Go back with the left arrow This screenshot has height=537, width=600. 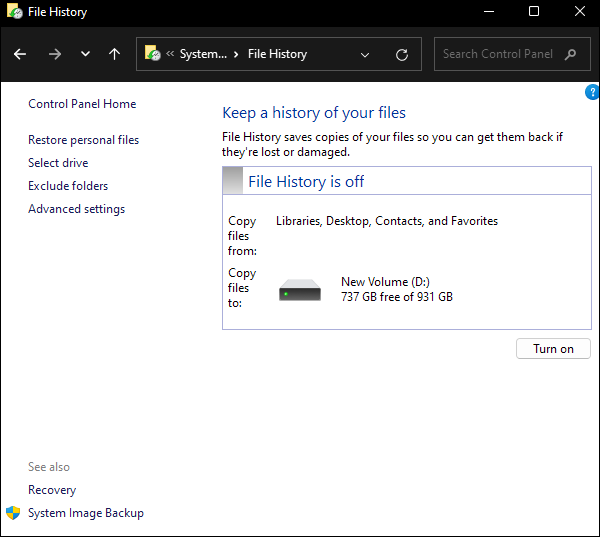20,54
